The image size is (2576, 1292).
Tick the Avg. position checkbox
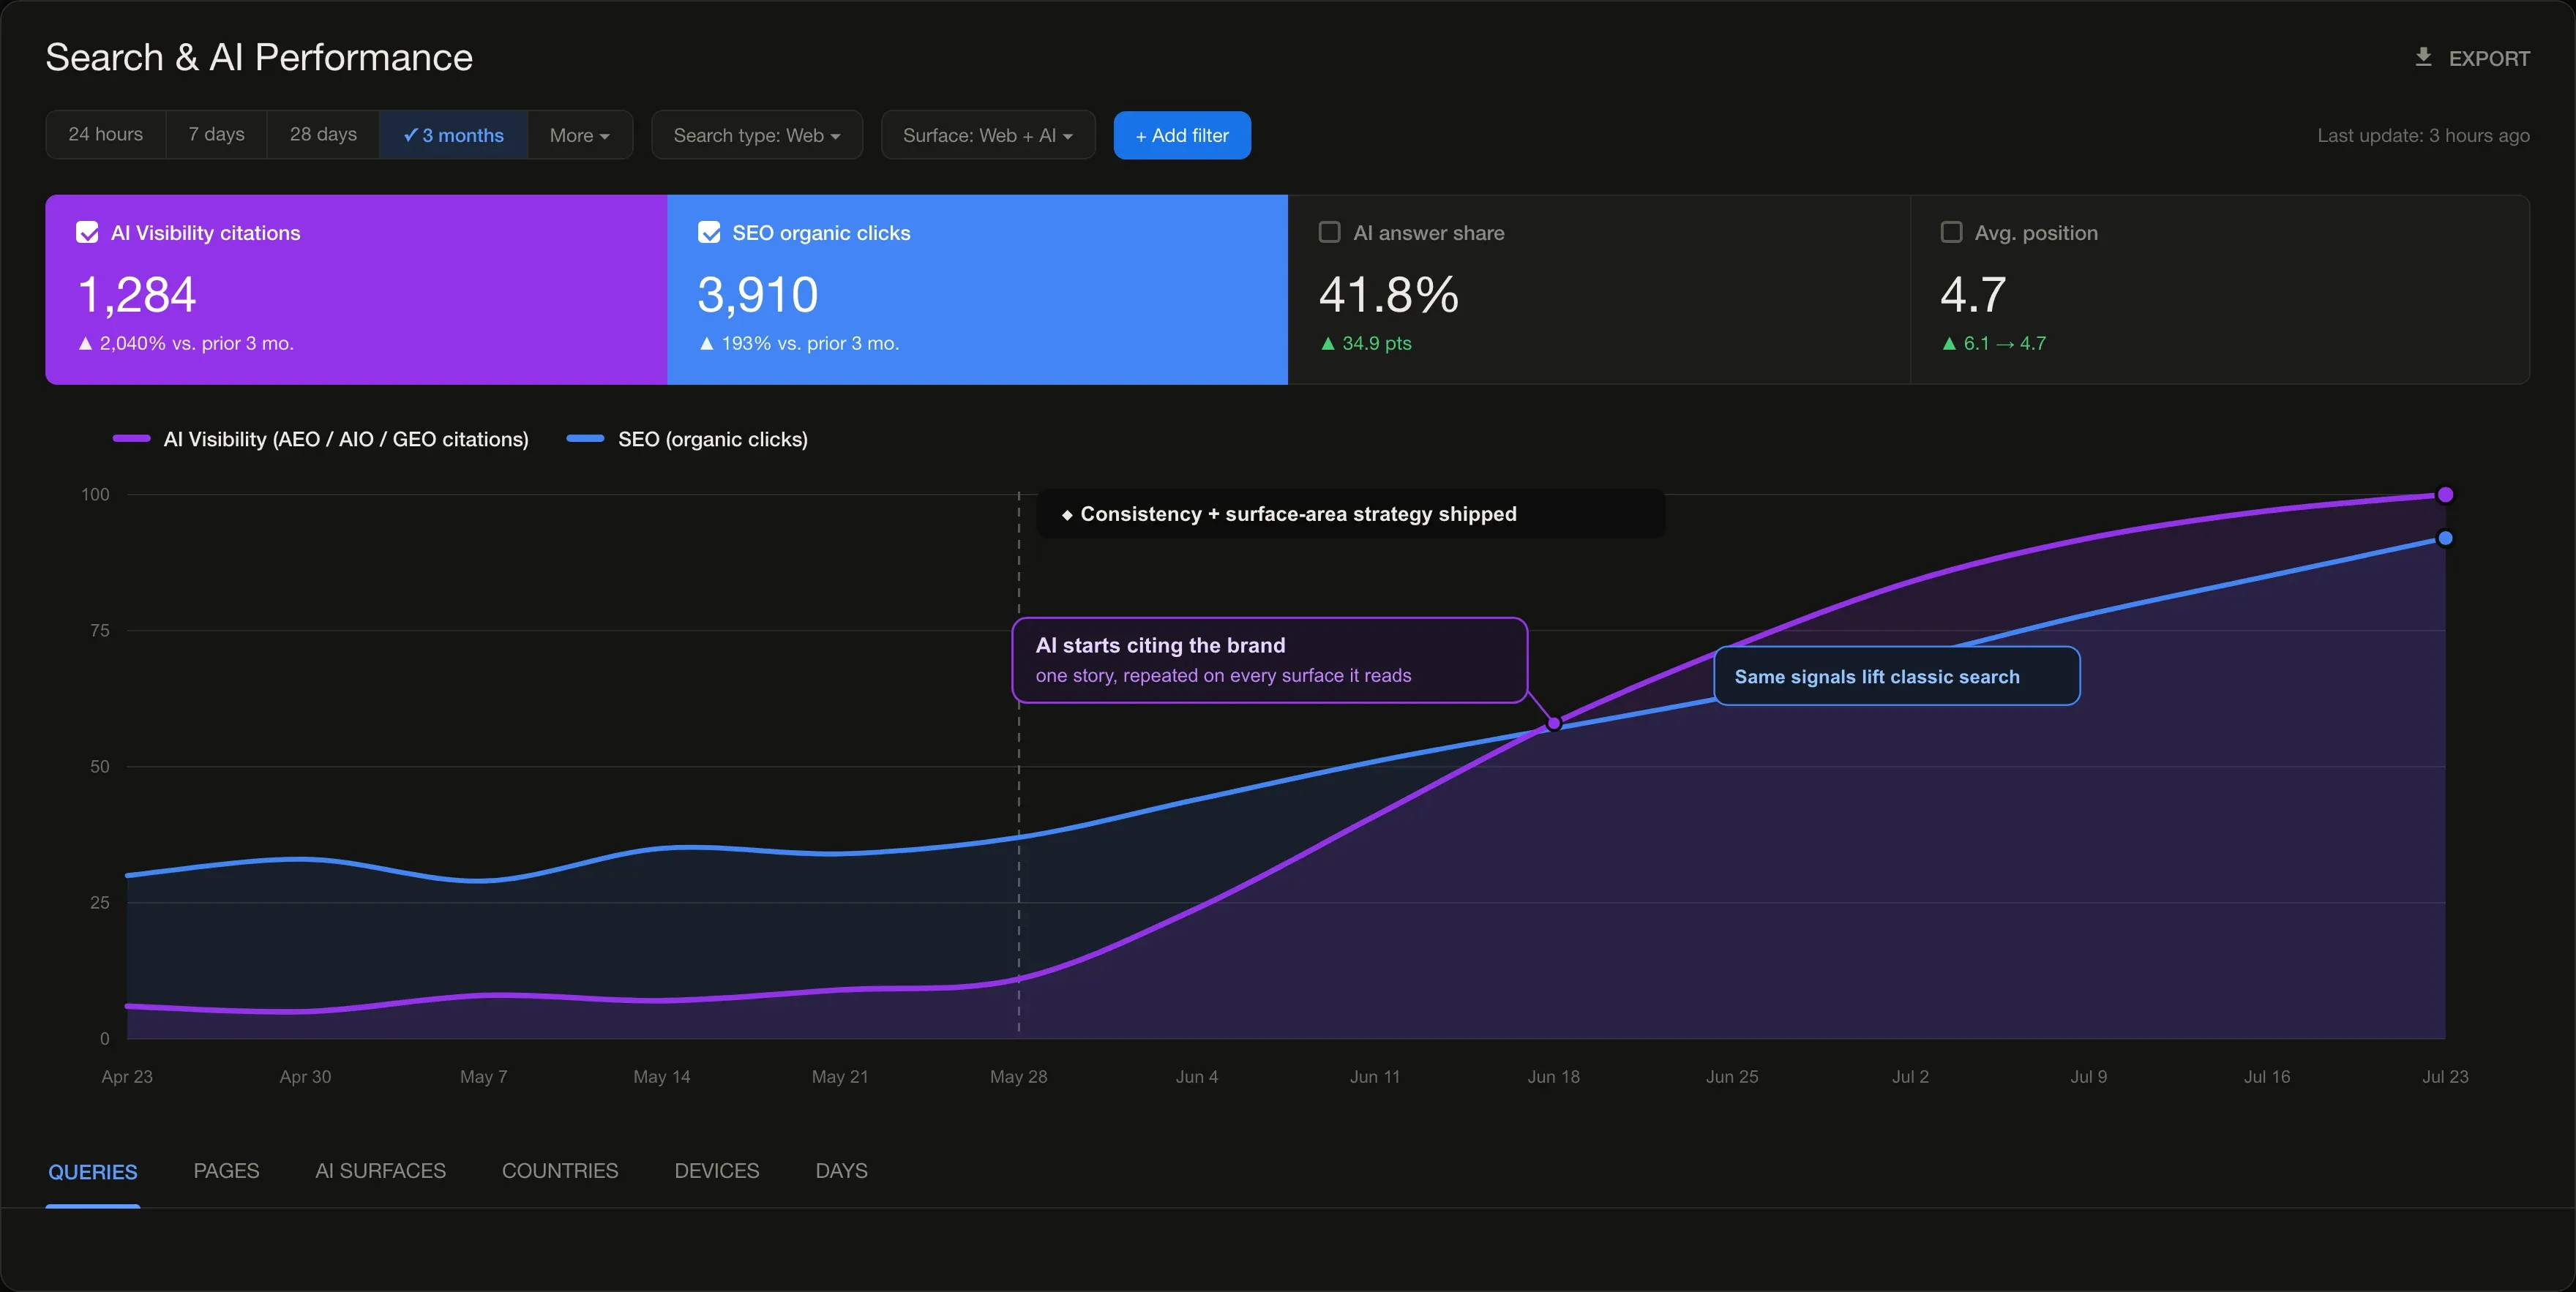coord(1951,232)
